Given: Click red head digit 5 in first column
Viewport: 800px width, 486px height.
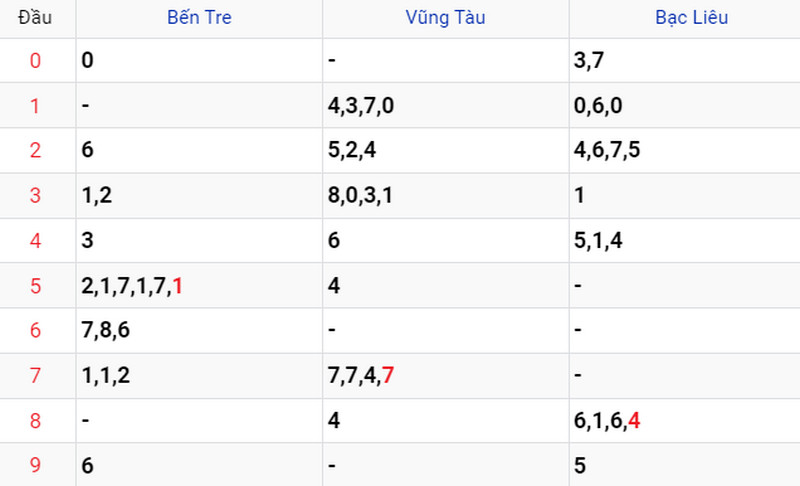Looking at the screenshot, I should click(35, 286).
